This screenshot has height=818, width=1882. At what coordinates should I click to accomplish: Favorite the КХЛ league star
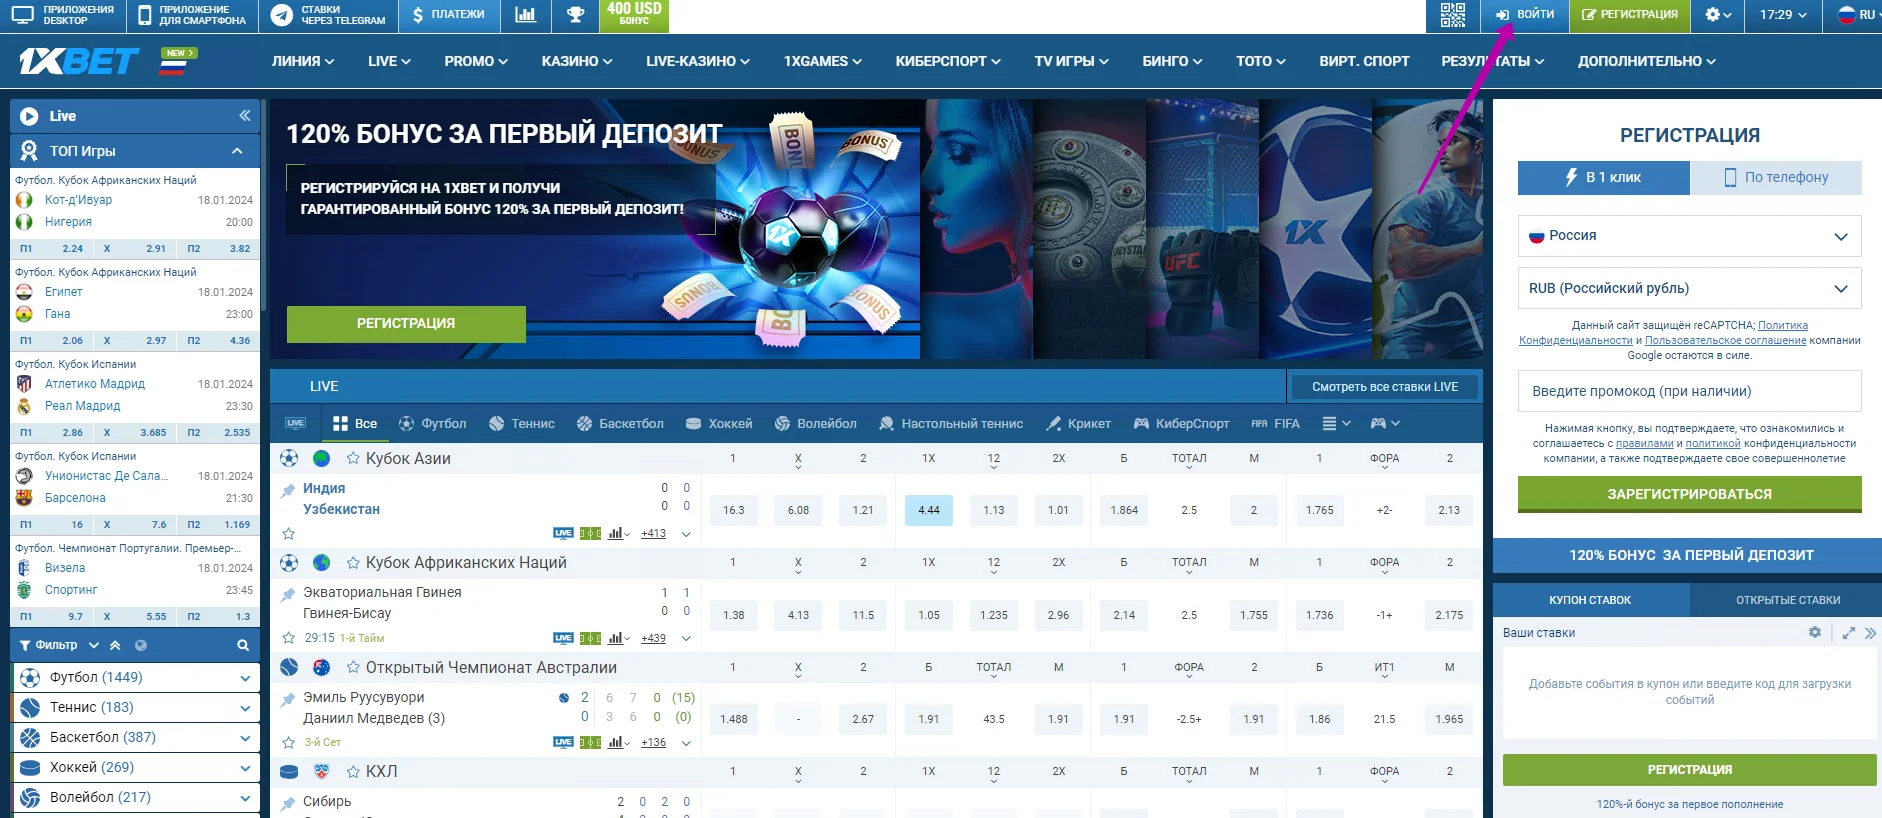(x=353, y=772)
